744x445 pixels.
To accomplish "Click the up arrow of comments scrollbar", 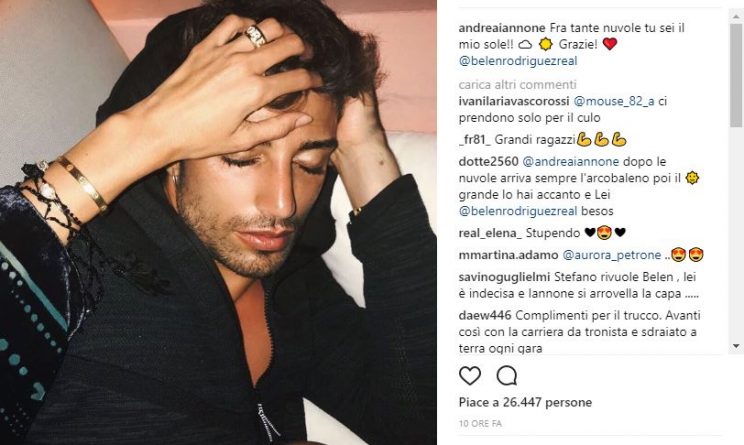I will [736, 16].
